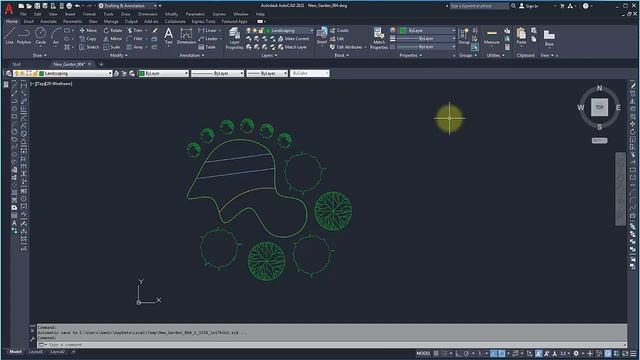Toggle 2D object snap in status bar
The height and width of the screenshot is (360, 640).
[x=502, y=353]
